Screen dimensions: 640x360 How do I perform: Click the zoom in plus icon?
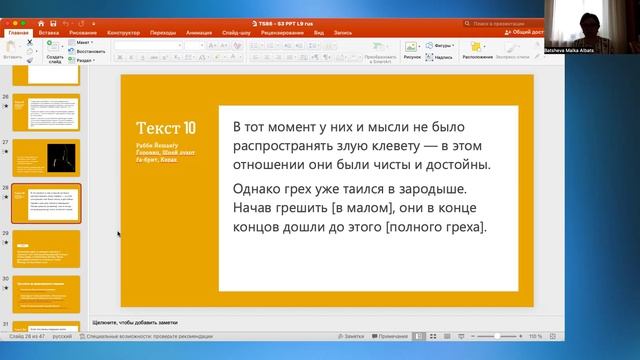coord(521,336)
